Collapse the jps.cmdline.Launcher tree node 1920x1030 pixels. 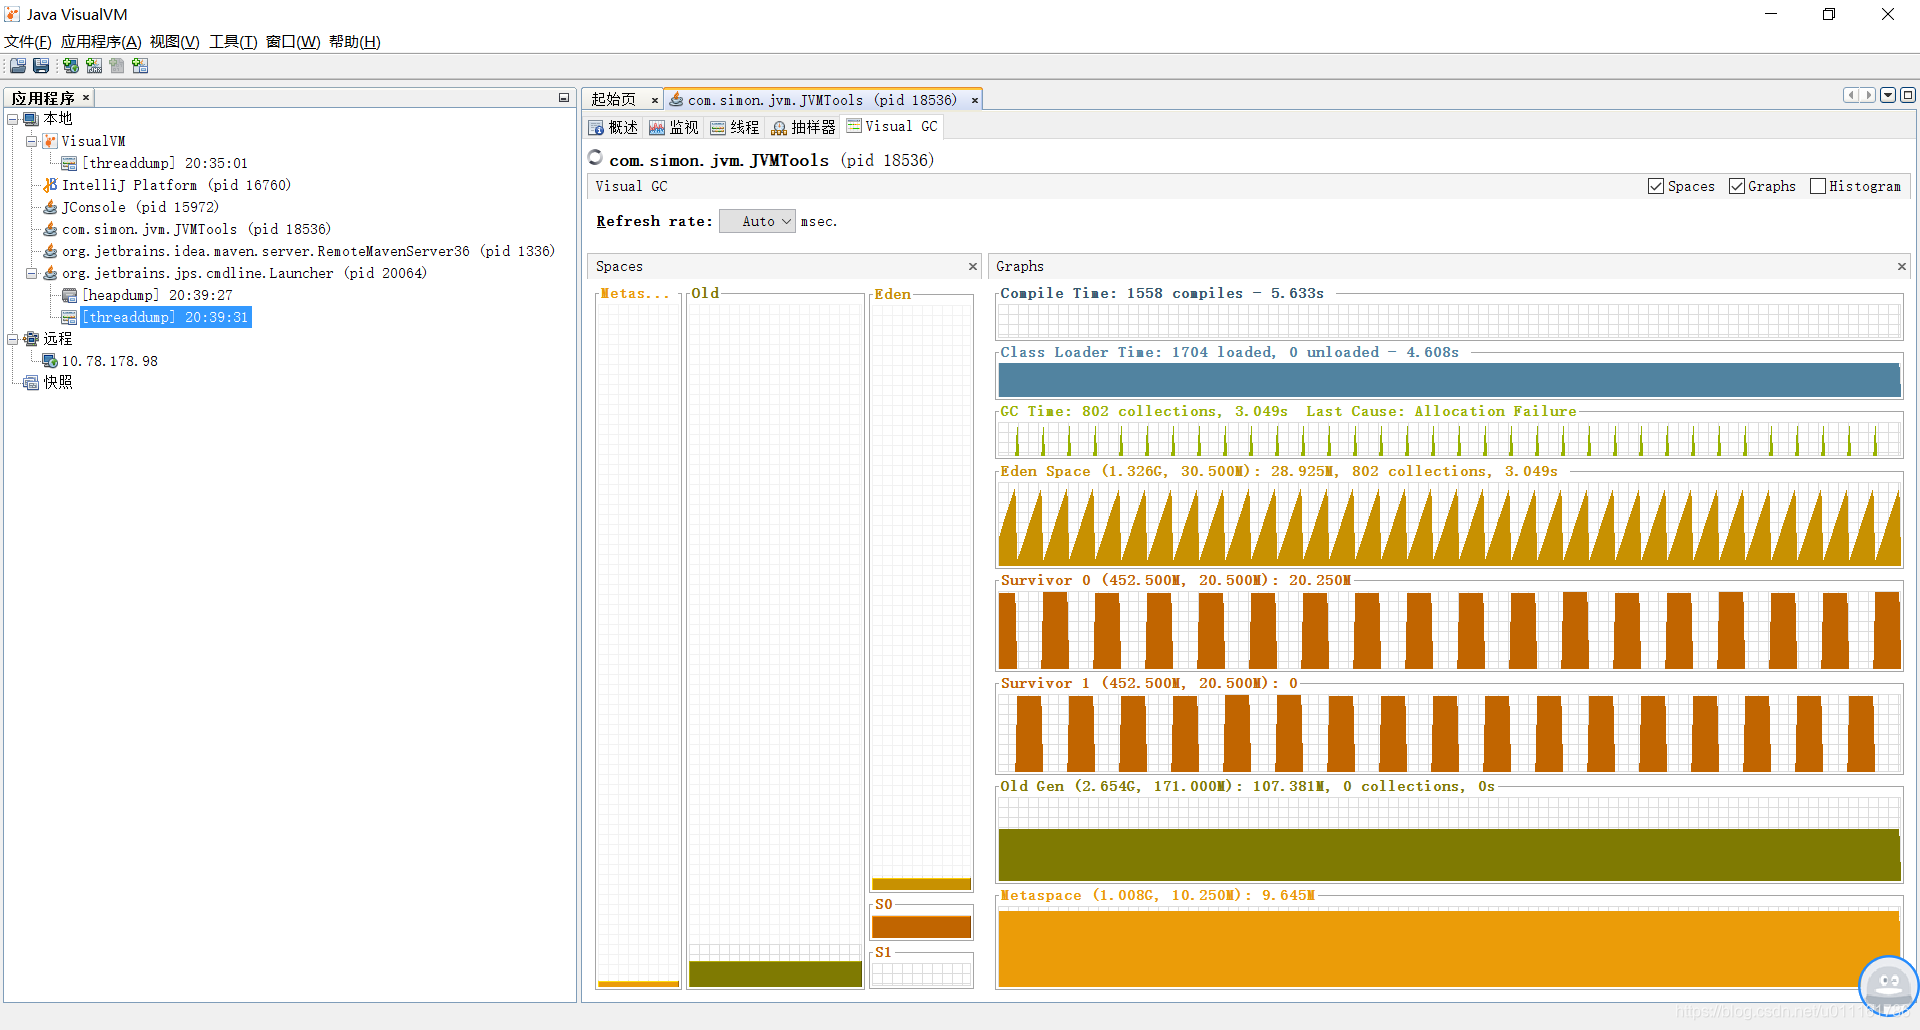32,273
